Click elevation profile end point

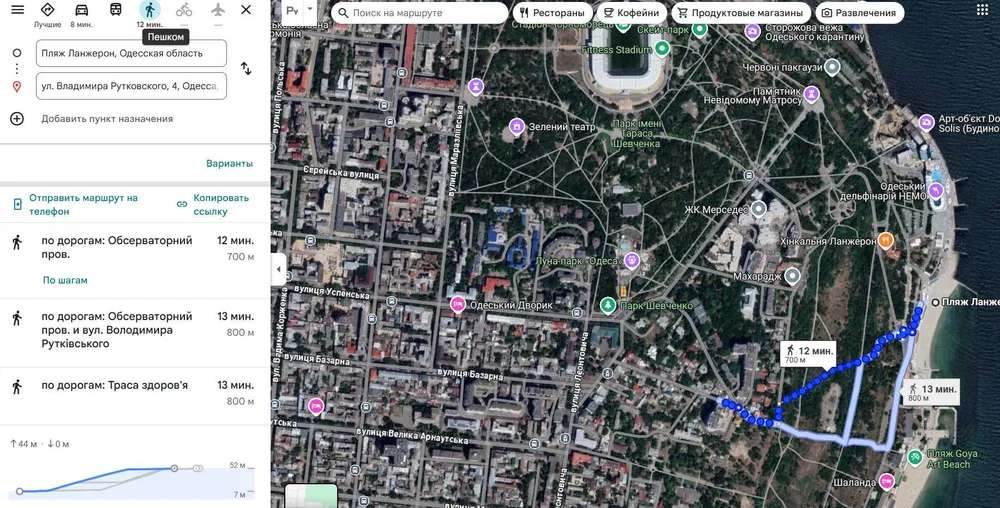174,468
